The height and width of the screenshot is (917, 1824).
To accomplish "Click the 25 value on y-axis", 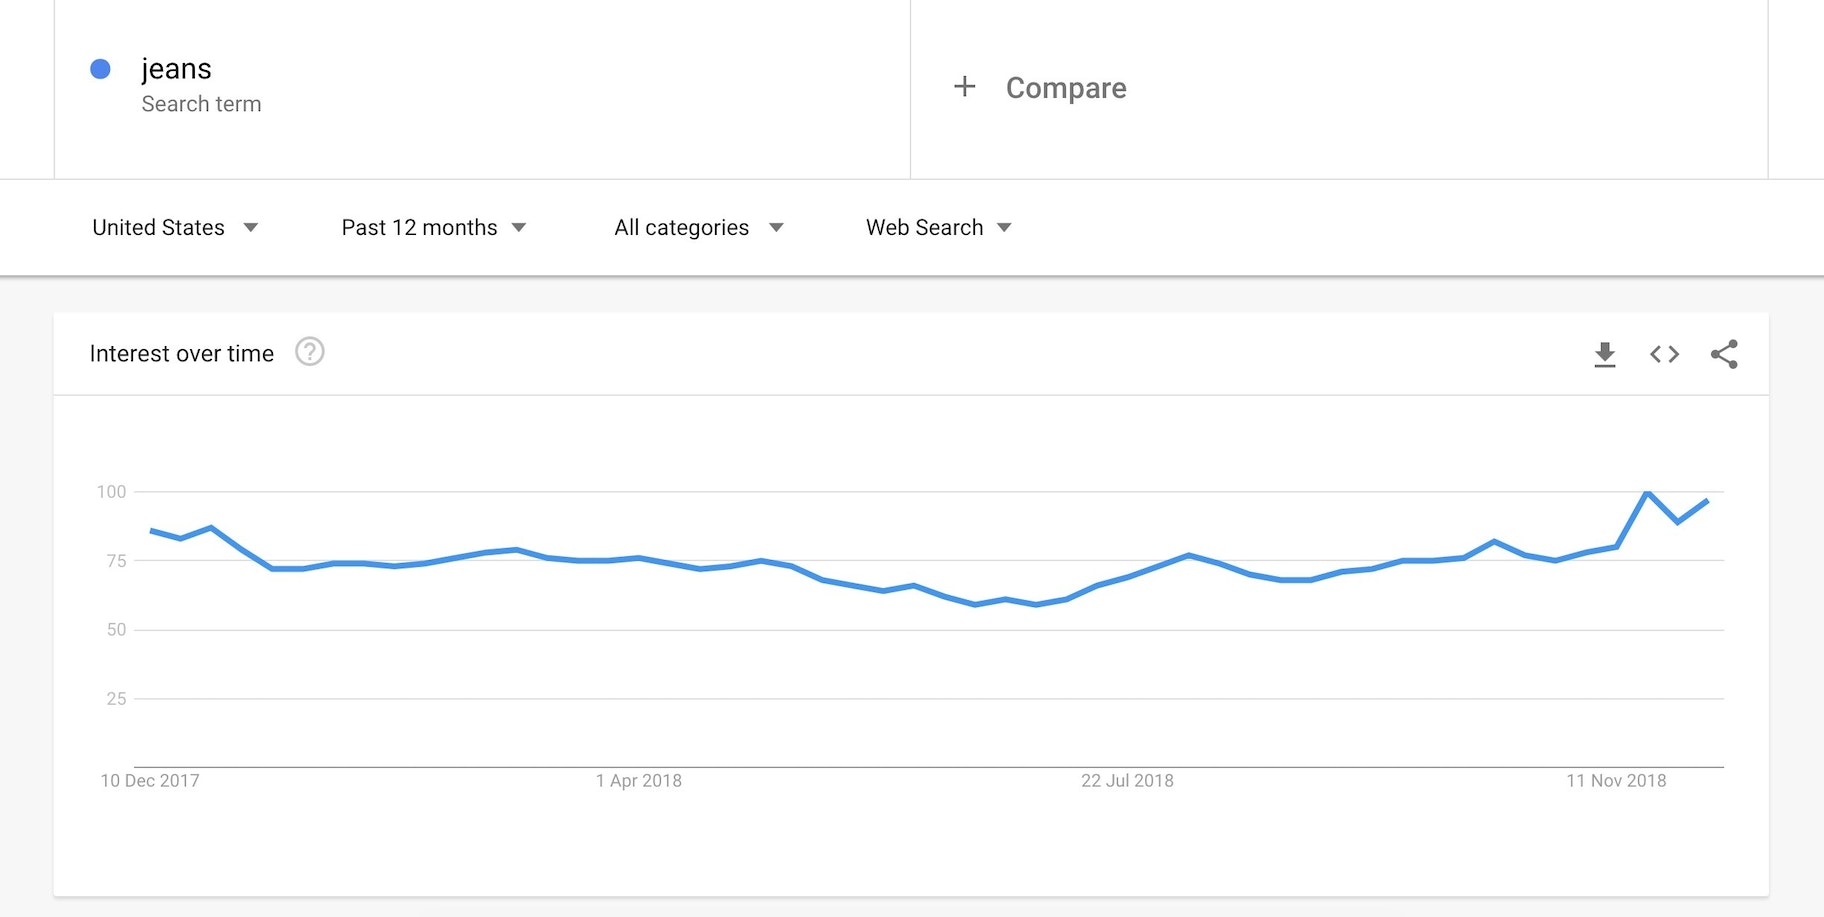I will (x=116, y=699).
